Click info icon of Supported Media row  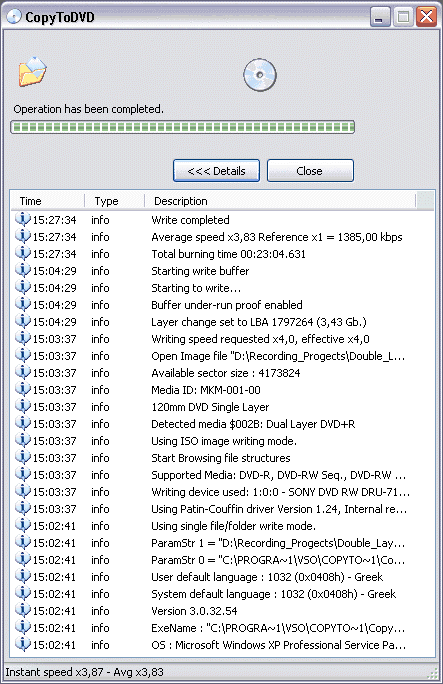tap(23, 474)
